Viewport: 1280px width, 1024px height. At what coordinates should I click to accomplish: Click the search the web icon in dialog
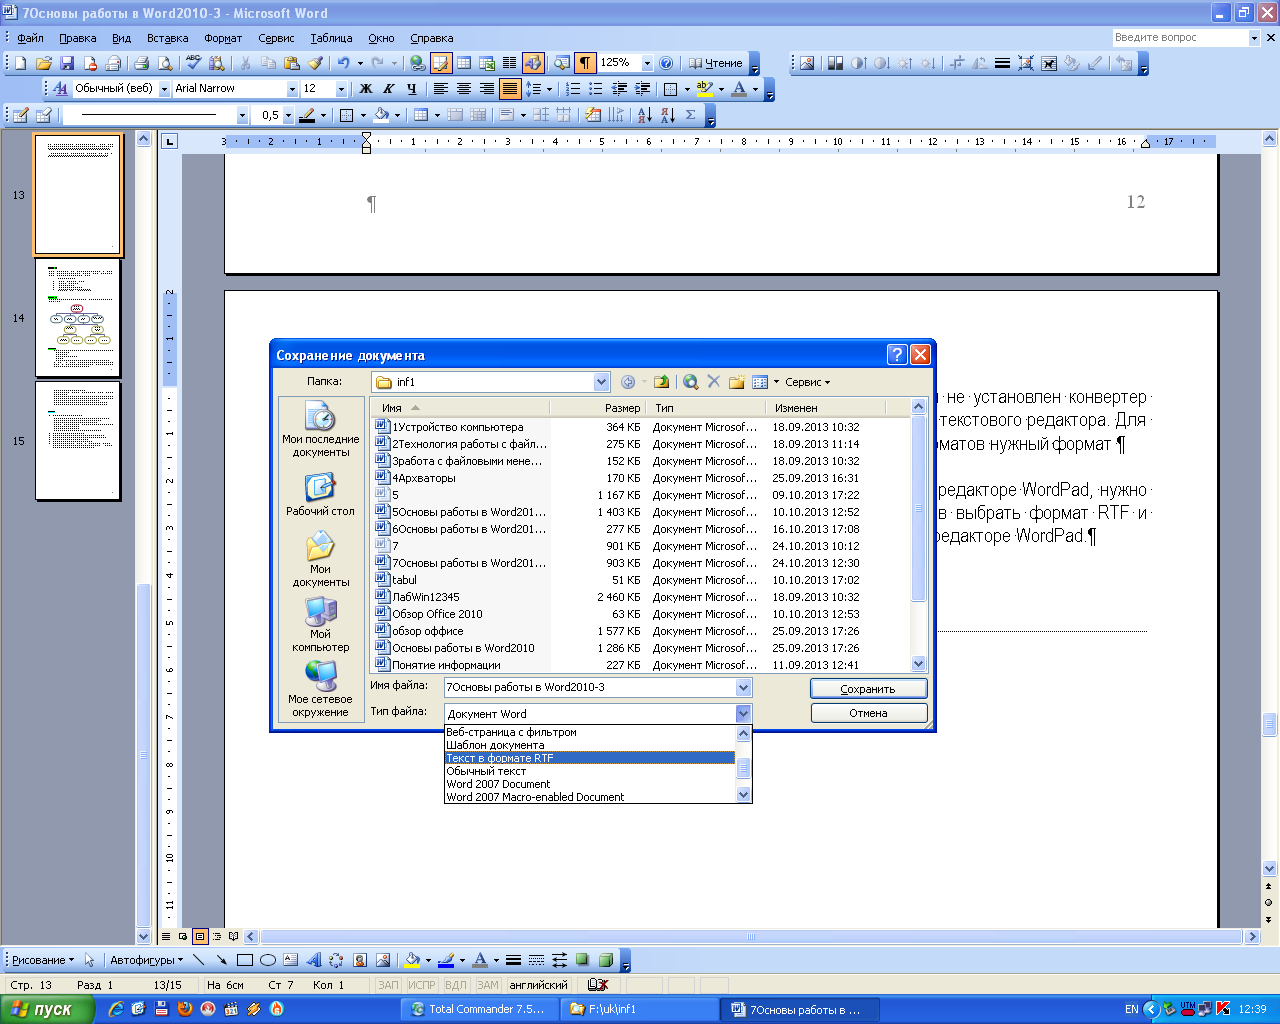tap(690, 382)
